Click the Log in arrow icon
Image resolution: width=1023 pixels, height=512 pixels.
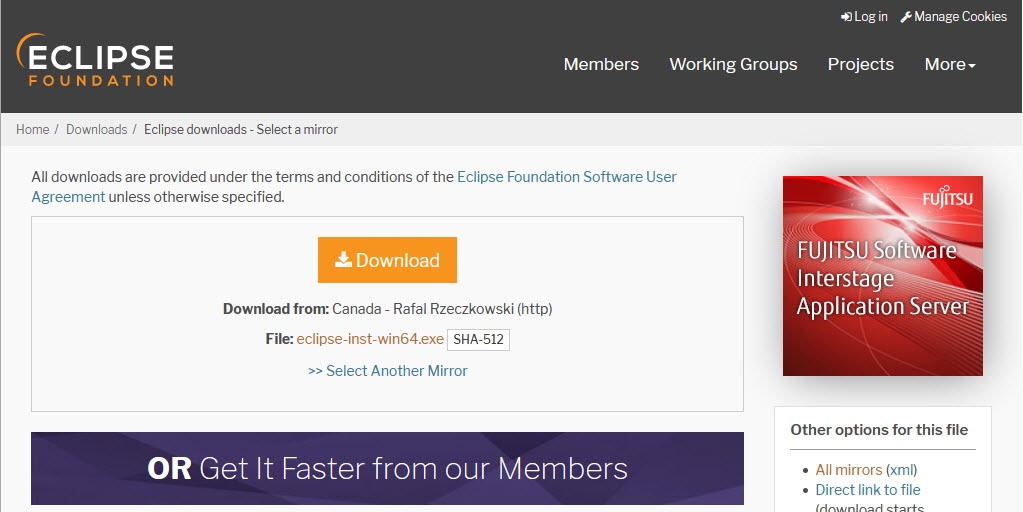846,17
